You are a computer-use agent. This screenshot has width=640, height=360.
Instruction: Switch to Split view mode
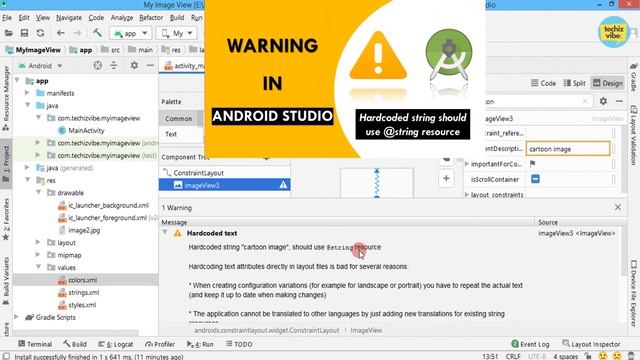tap(574, 83)
